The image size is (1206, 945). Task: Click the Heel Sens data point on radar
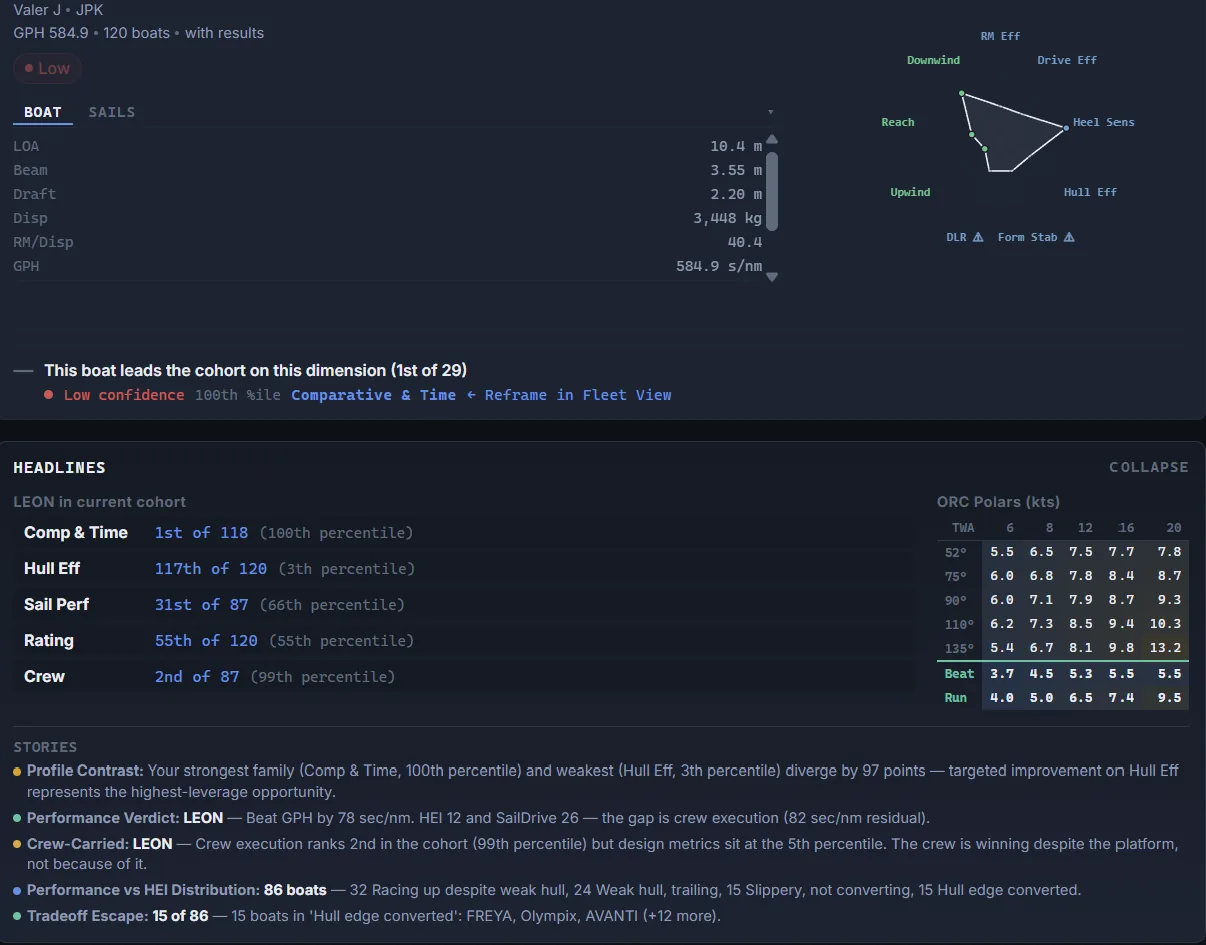pos(1066,127)
